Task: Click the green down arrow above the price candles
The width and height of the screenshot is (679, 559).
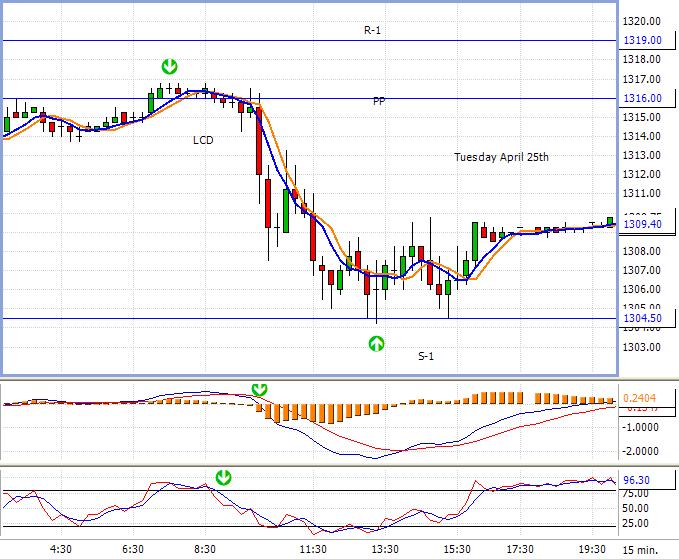Action: coord(170,67)
